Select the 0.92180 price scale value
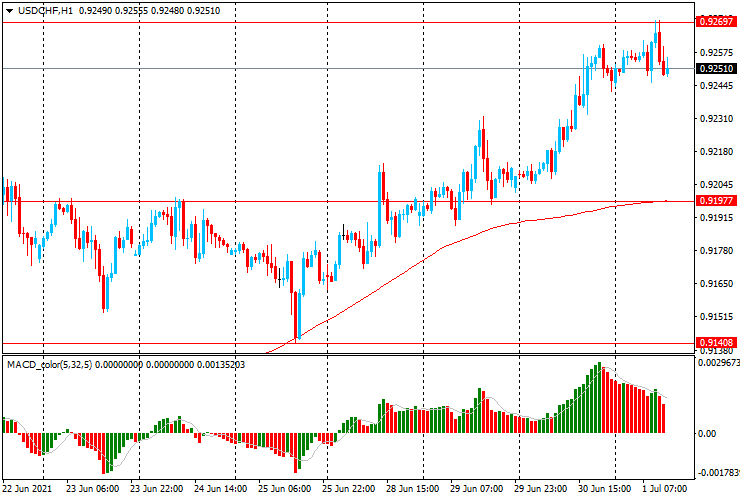740x500 pixels. click(x=716, y=152)
